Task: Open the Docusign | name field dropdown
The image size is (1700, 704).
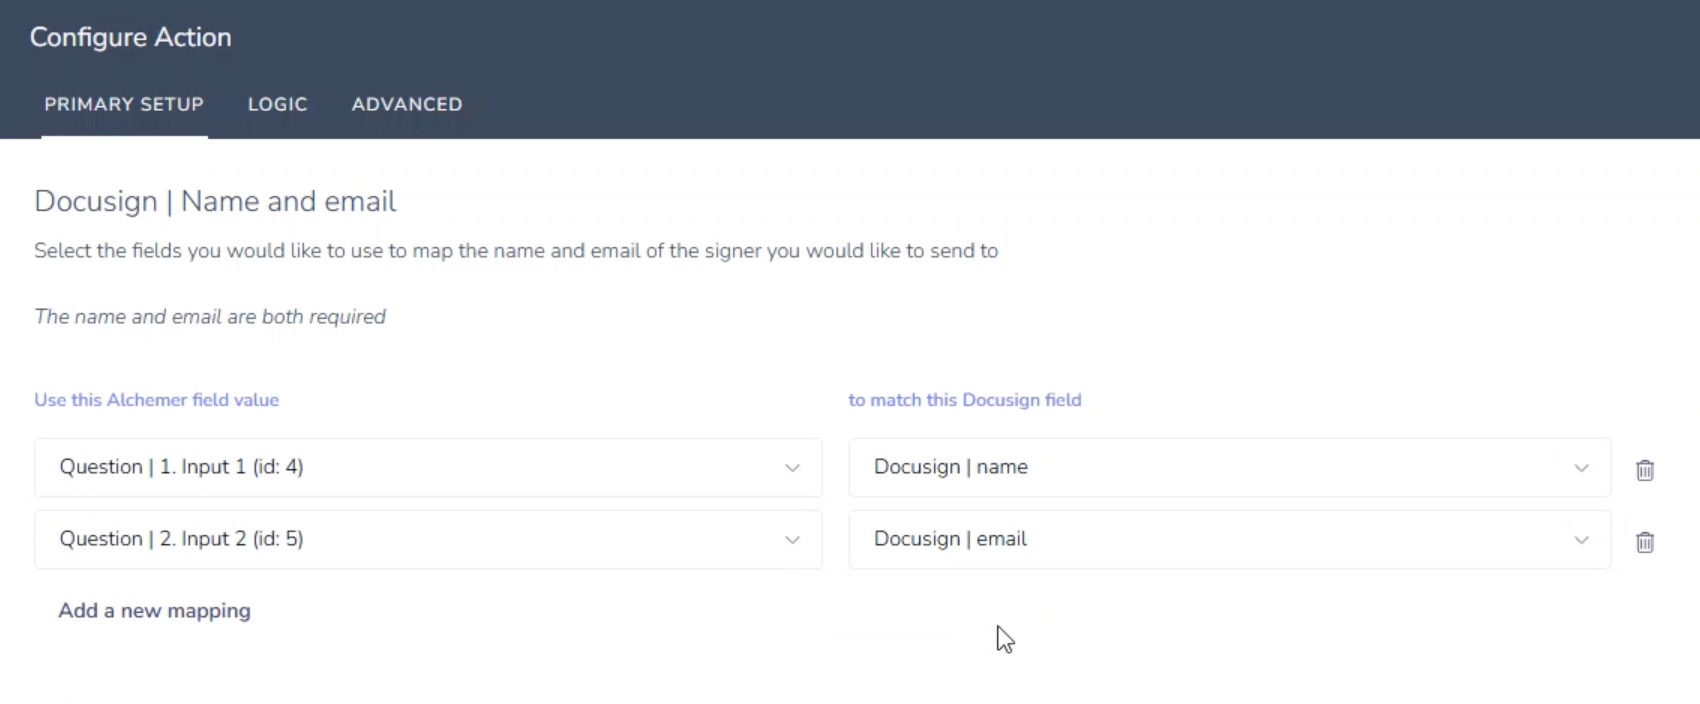Action: [1230, 467]
